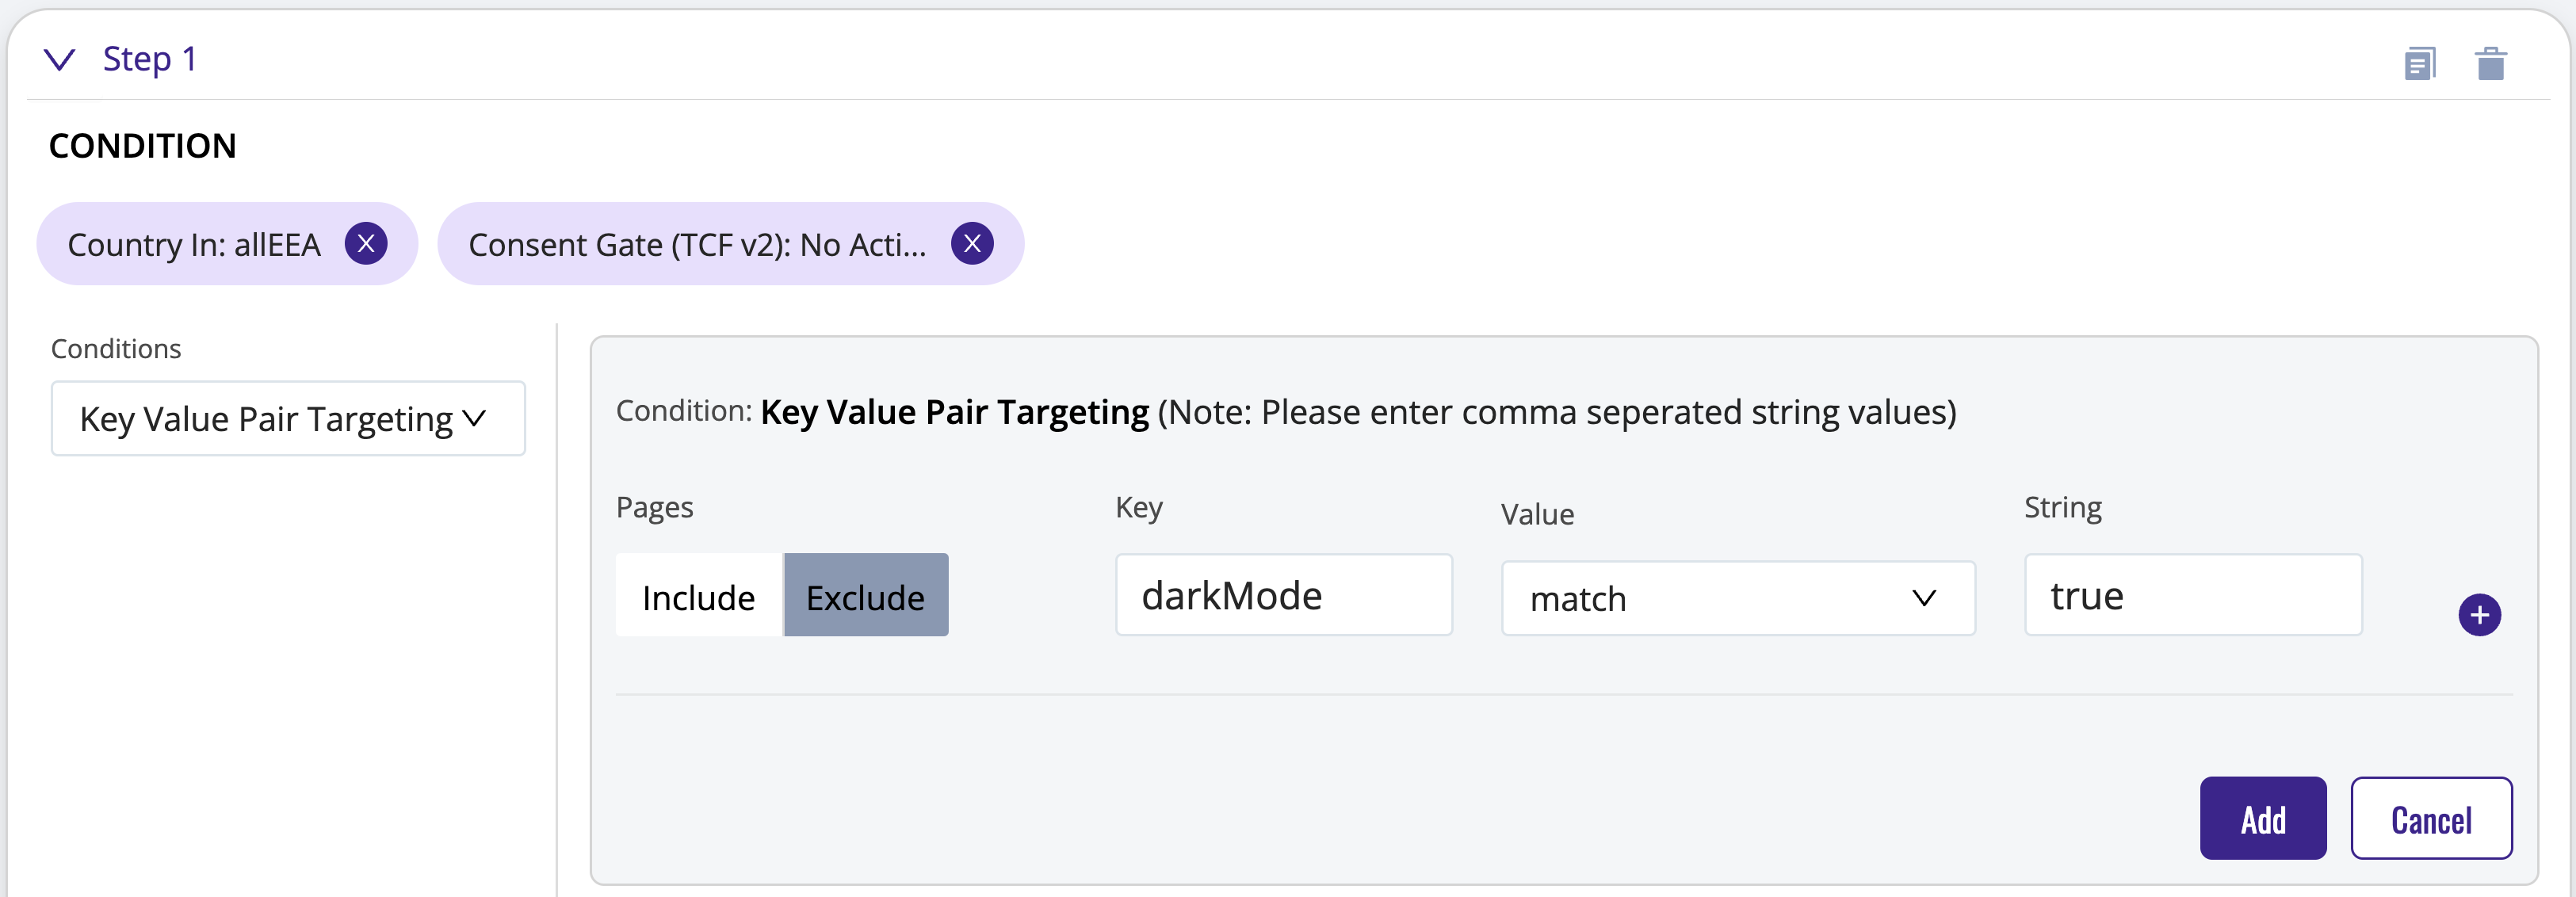The height and width of the screenshot is (897, 2576).
Task: Click the Step 1 title
Action: 150,59
